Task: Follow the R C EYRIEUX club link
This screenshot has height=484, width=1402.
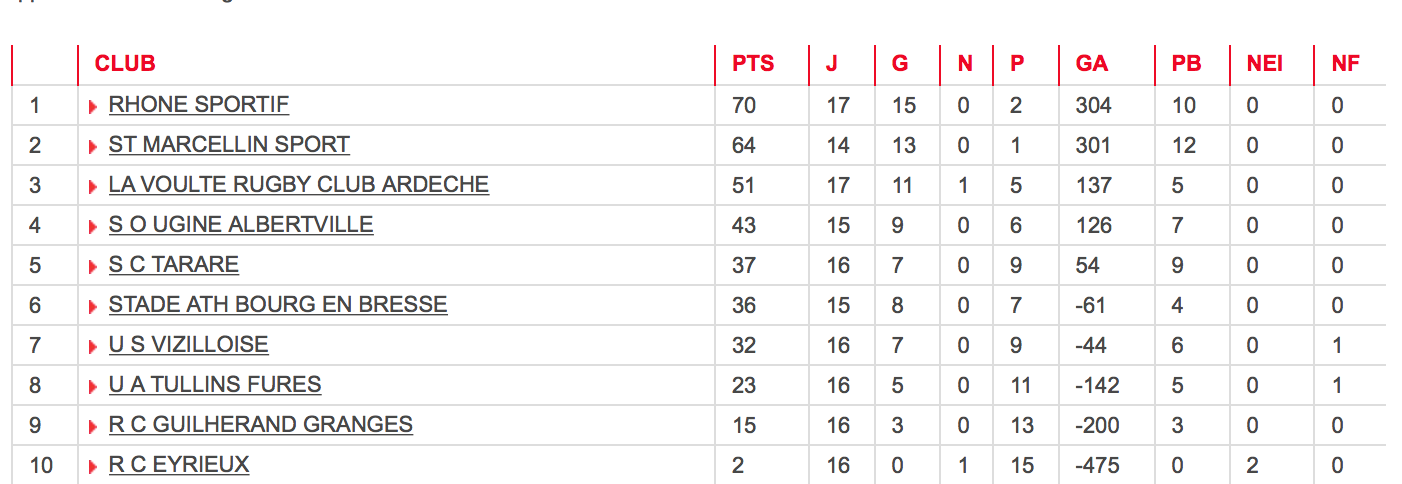Action: click(179, 465)
